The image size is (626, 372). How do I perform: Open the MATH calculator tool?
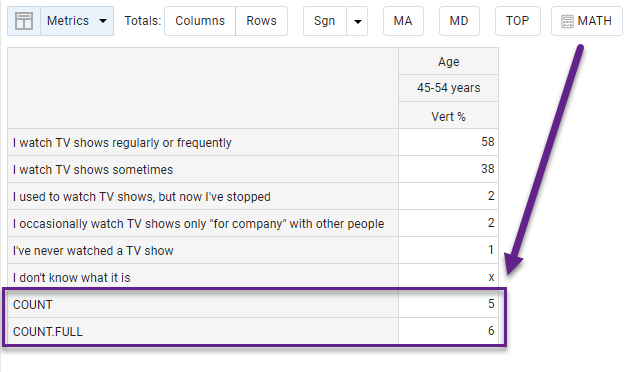(587, 21)
